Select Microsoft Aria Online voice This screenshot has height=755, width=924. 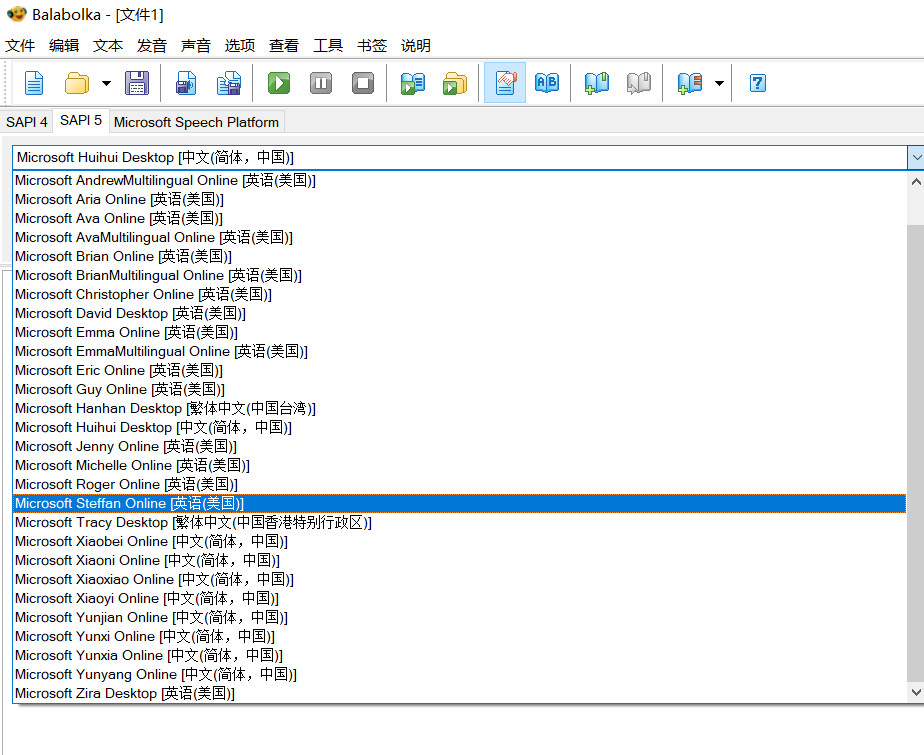(x=460, y=199)
